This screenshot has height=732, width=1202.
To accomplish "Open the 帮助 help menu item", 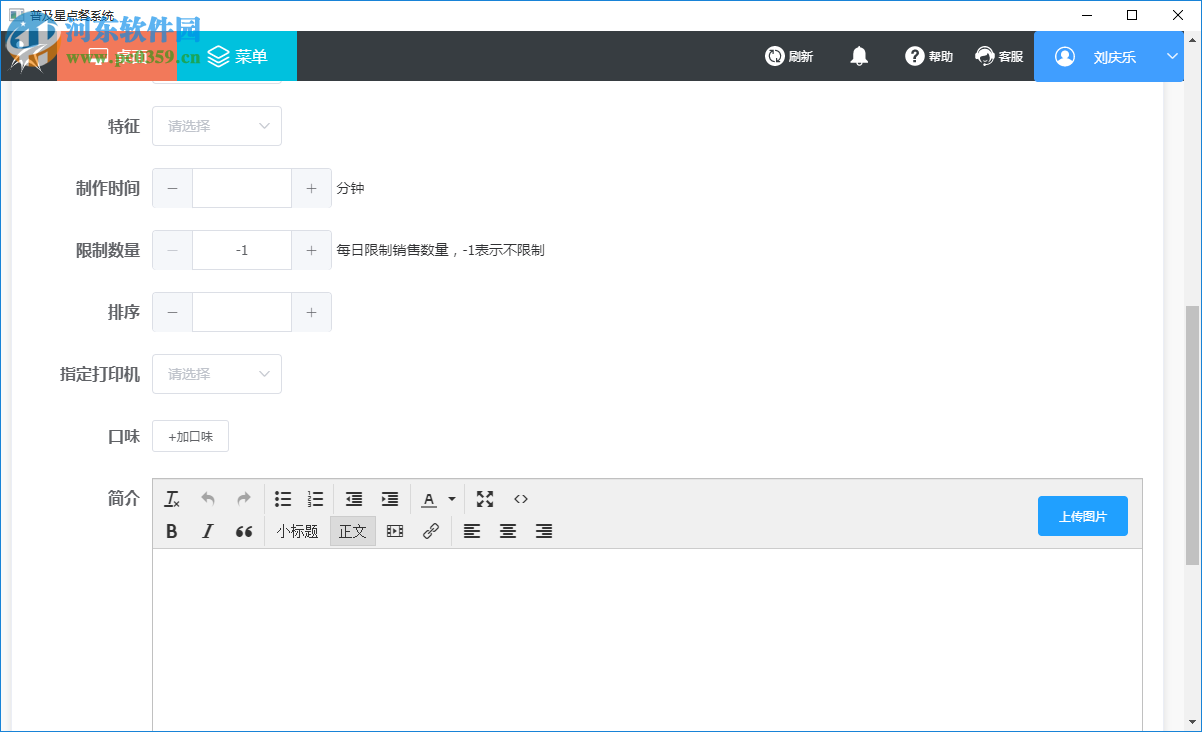I will [928, 57].
